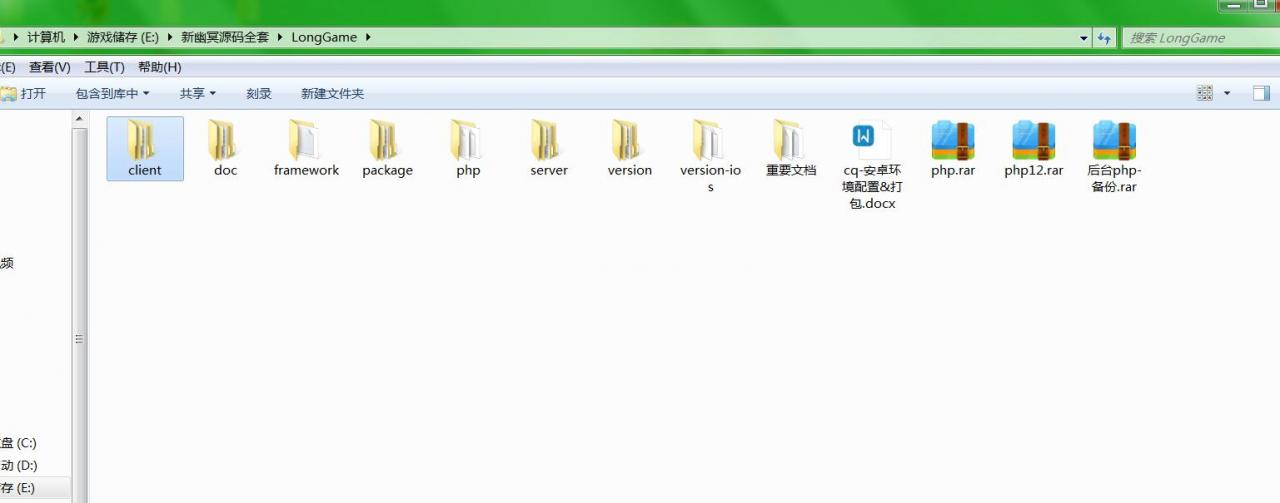Select the version-ios folder icon
Screen dimensions: 1280x503
click(710, 140)
